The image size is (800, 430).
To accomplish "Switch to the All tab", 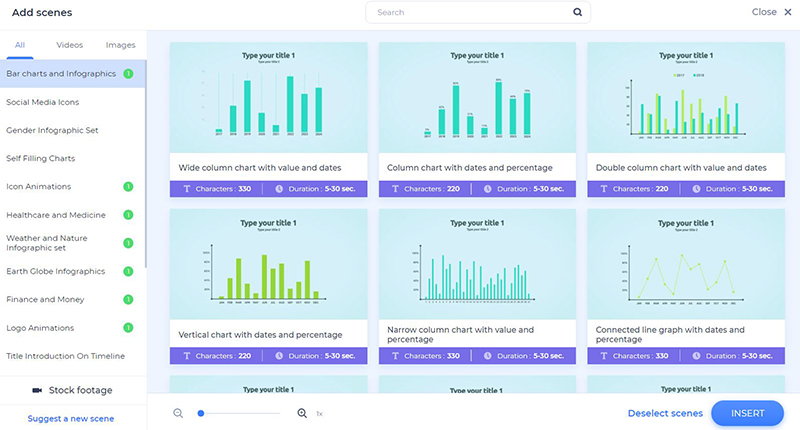I will point(20,45).
